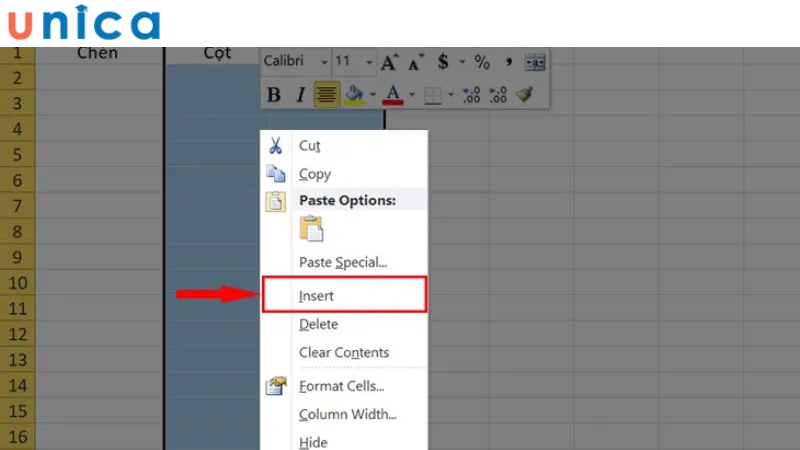Apply Percent Style format
Screen dimensions: 800x450
[x=482, y=62]
